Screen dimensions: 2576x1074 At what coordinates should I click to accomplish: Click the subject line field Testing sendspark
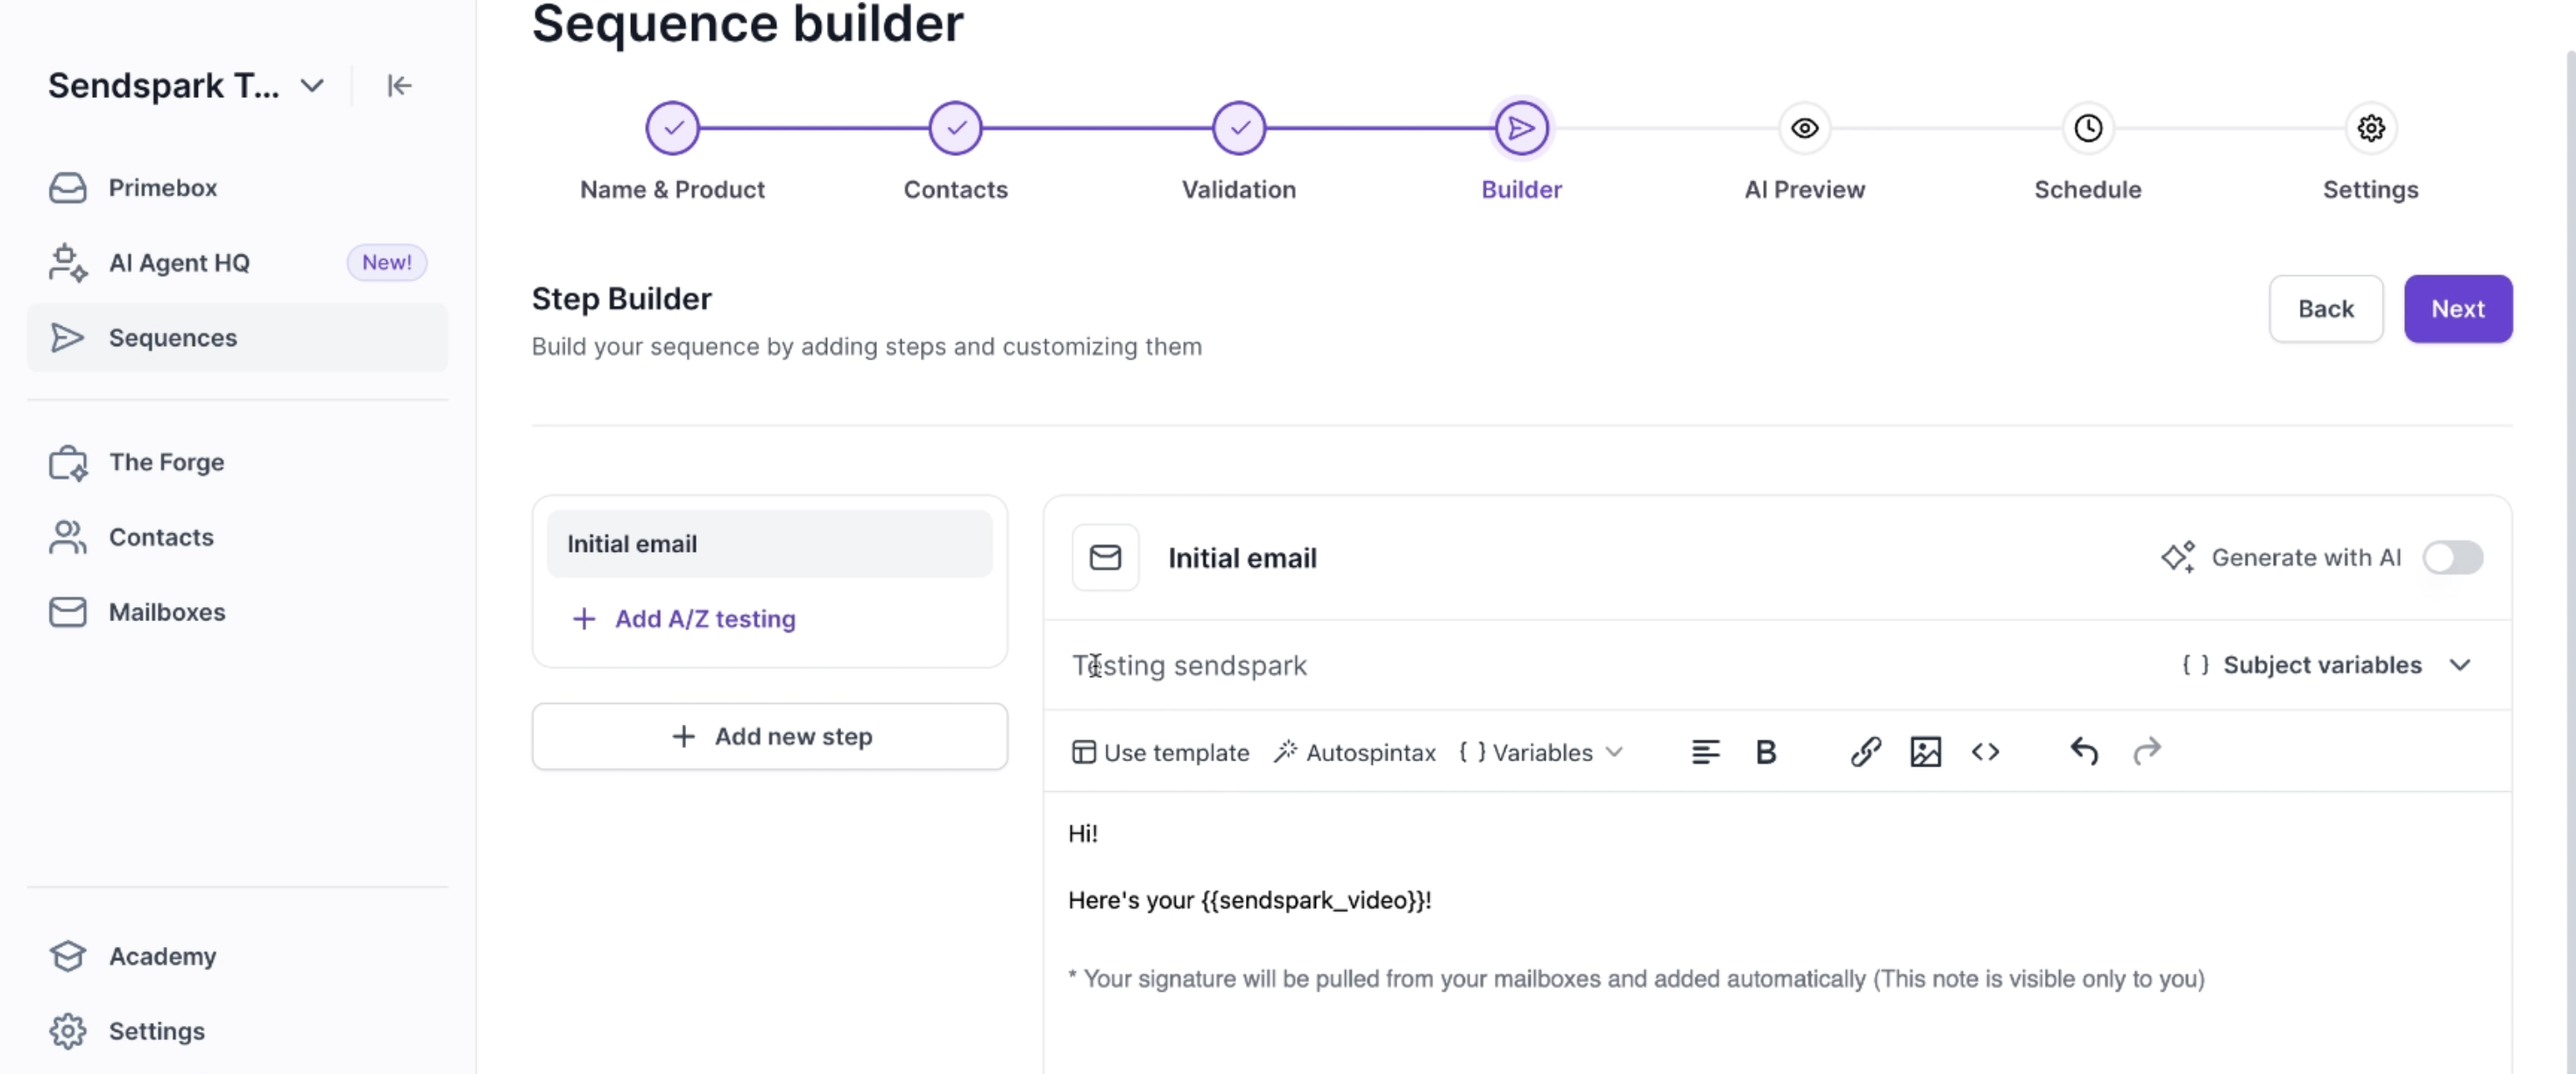pos(1600,666)
